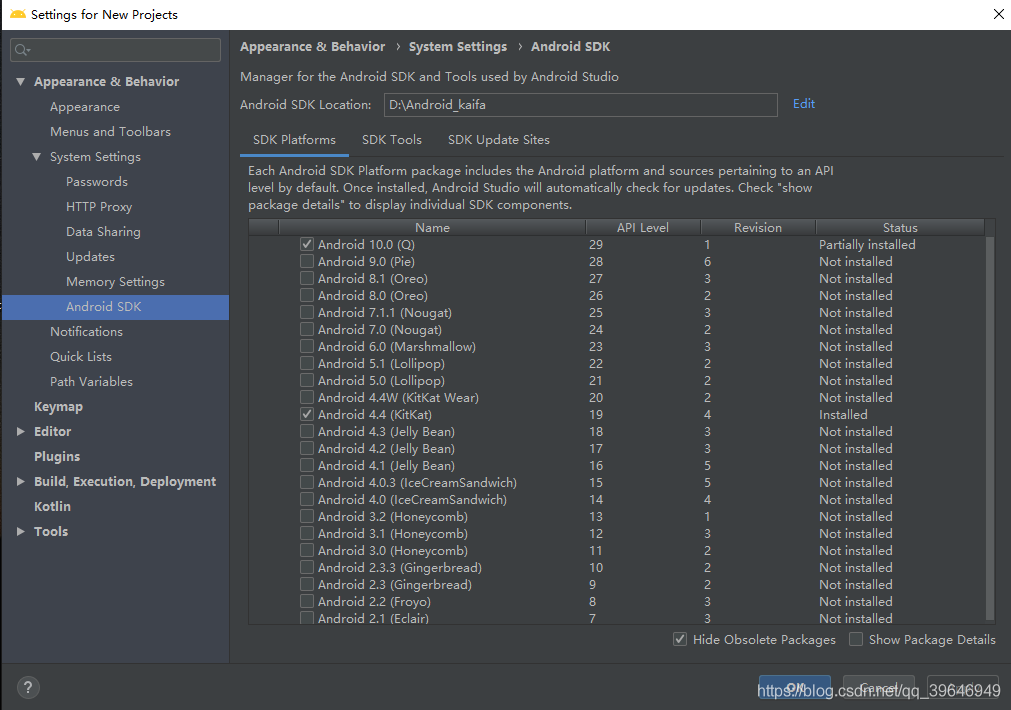1011x710 pixels.
Task: Enable the Android 5.0 (Lollipop) checkbox
Action: point(307,380)
